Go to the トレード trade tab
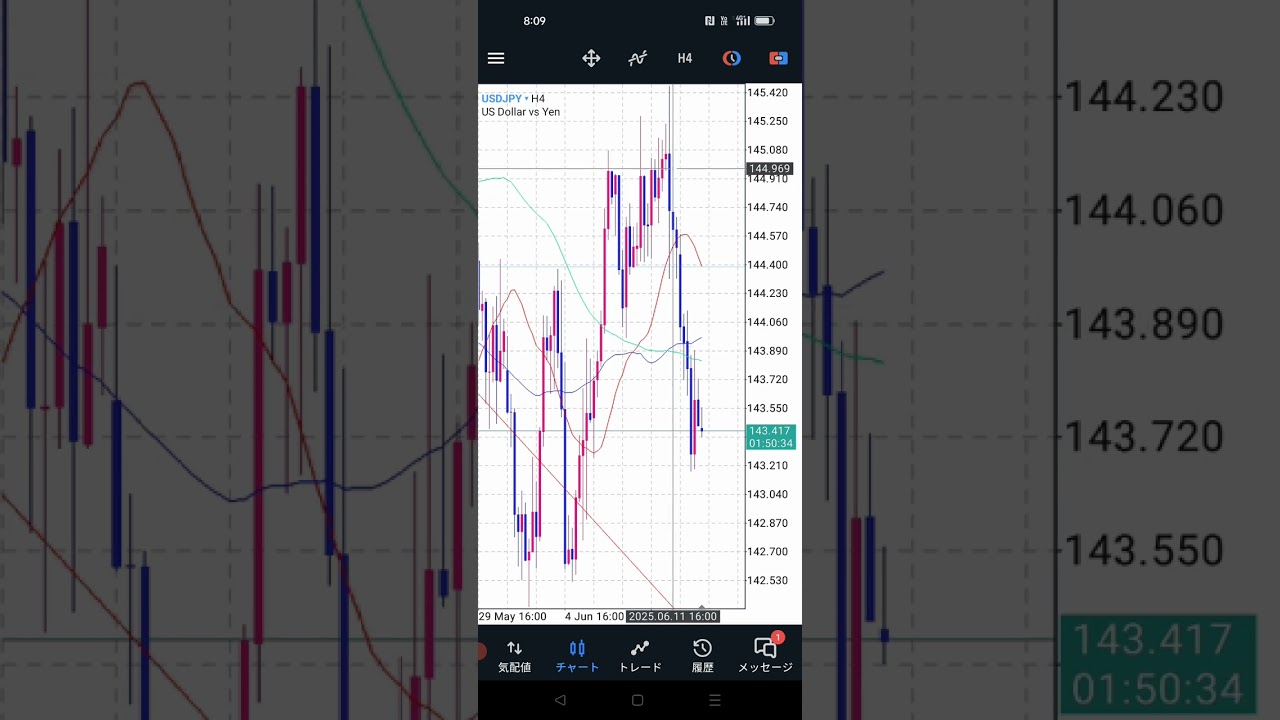 click(x=640, y=656)
